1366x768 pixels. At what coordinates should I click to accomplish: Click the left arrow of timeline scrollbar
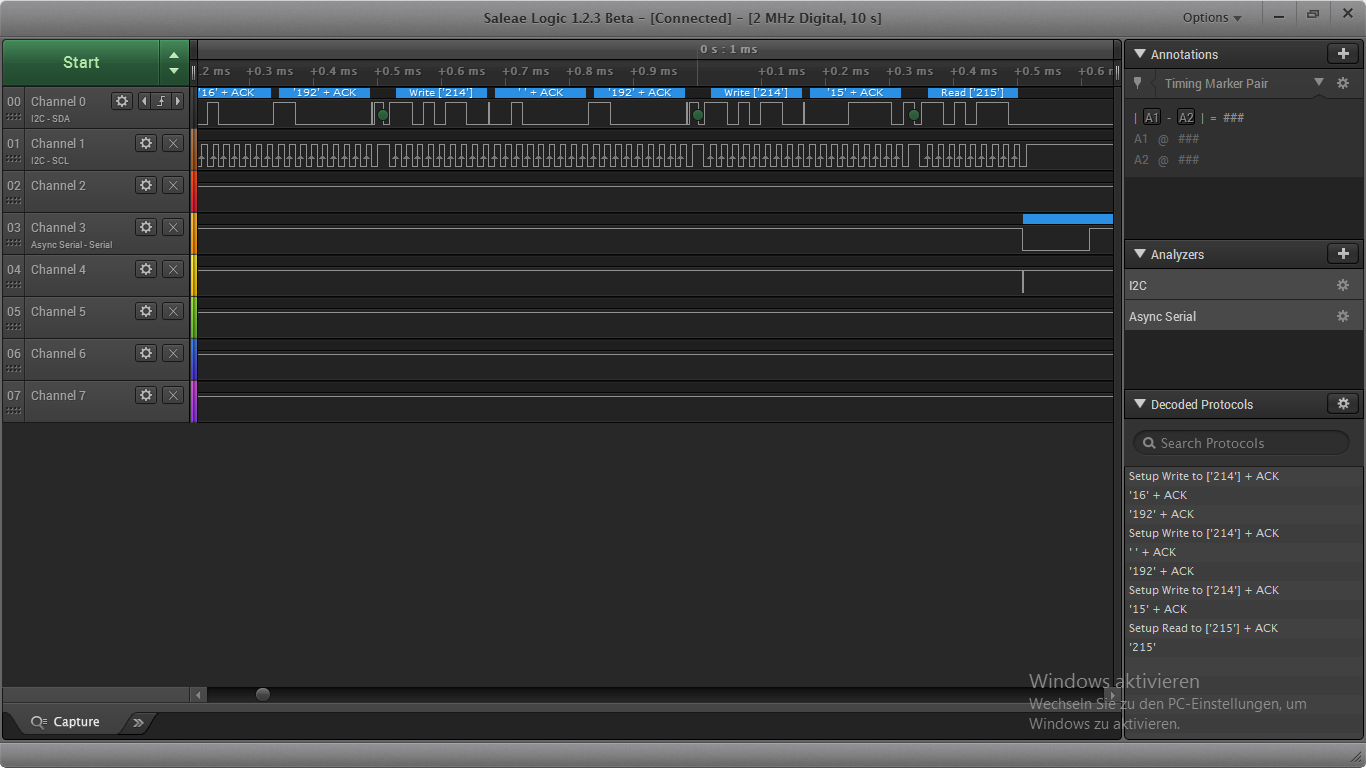coord(198,694)
